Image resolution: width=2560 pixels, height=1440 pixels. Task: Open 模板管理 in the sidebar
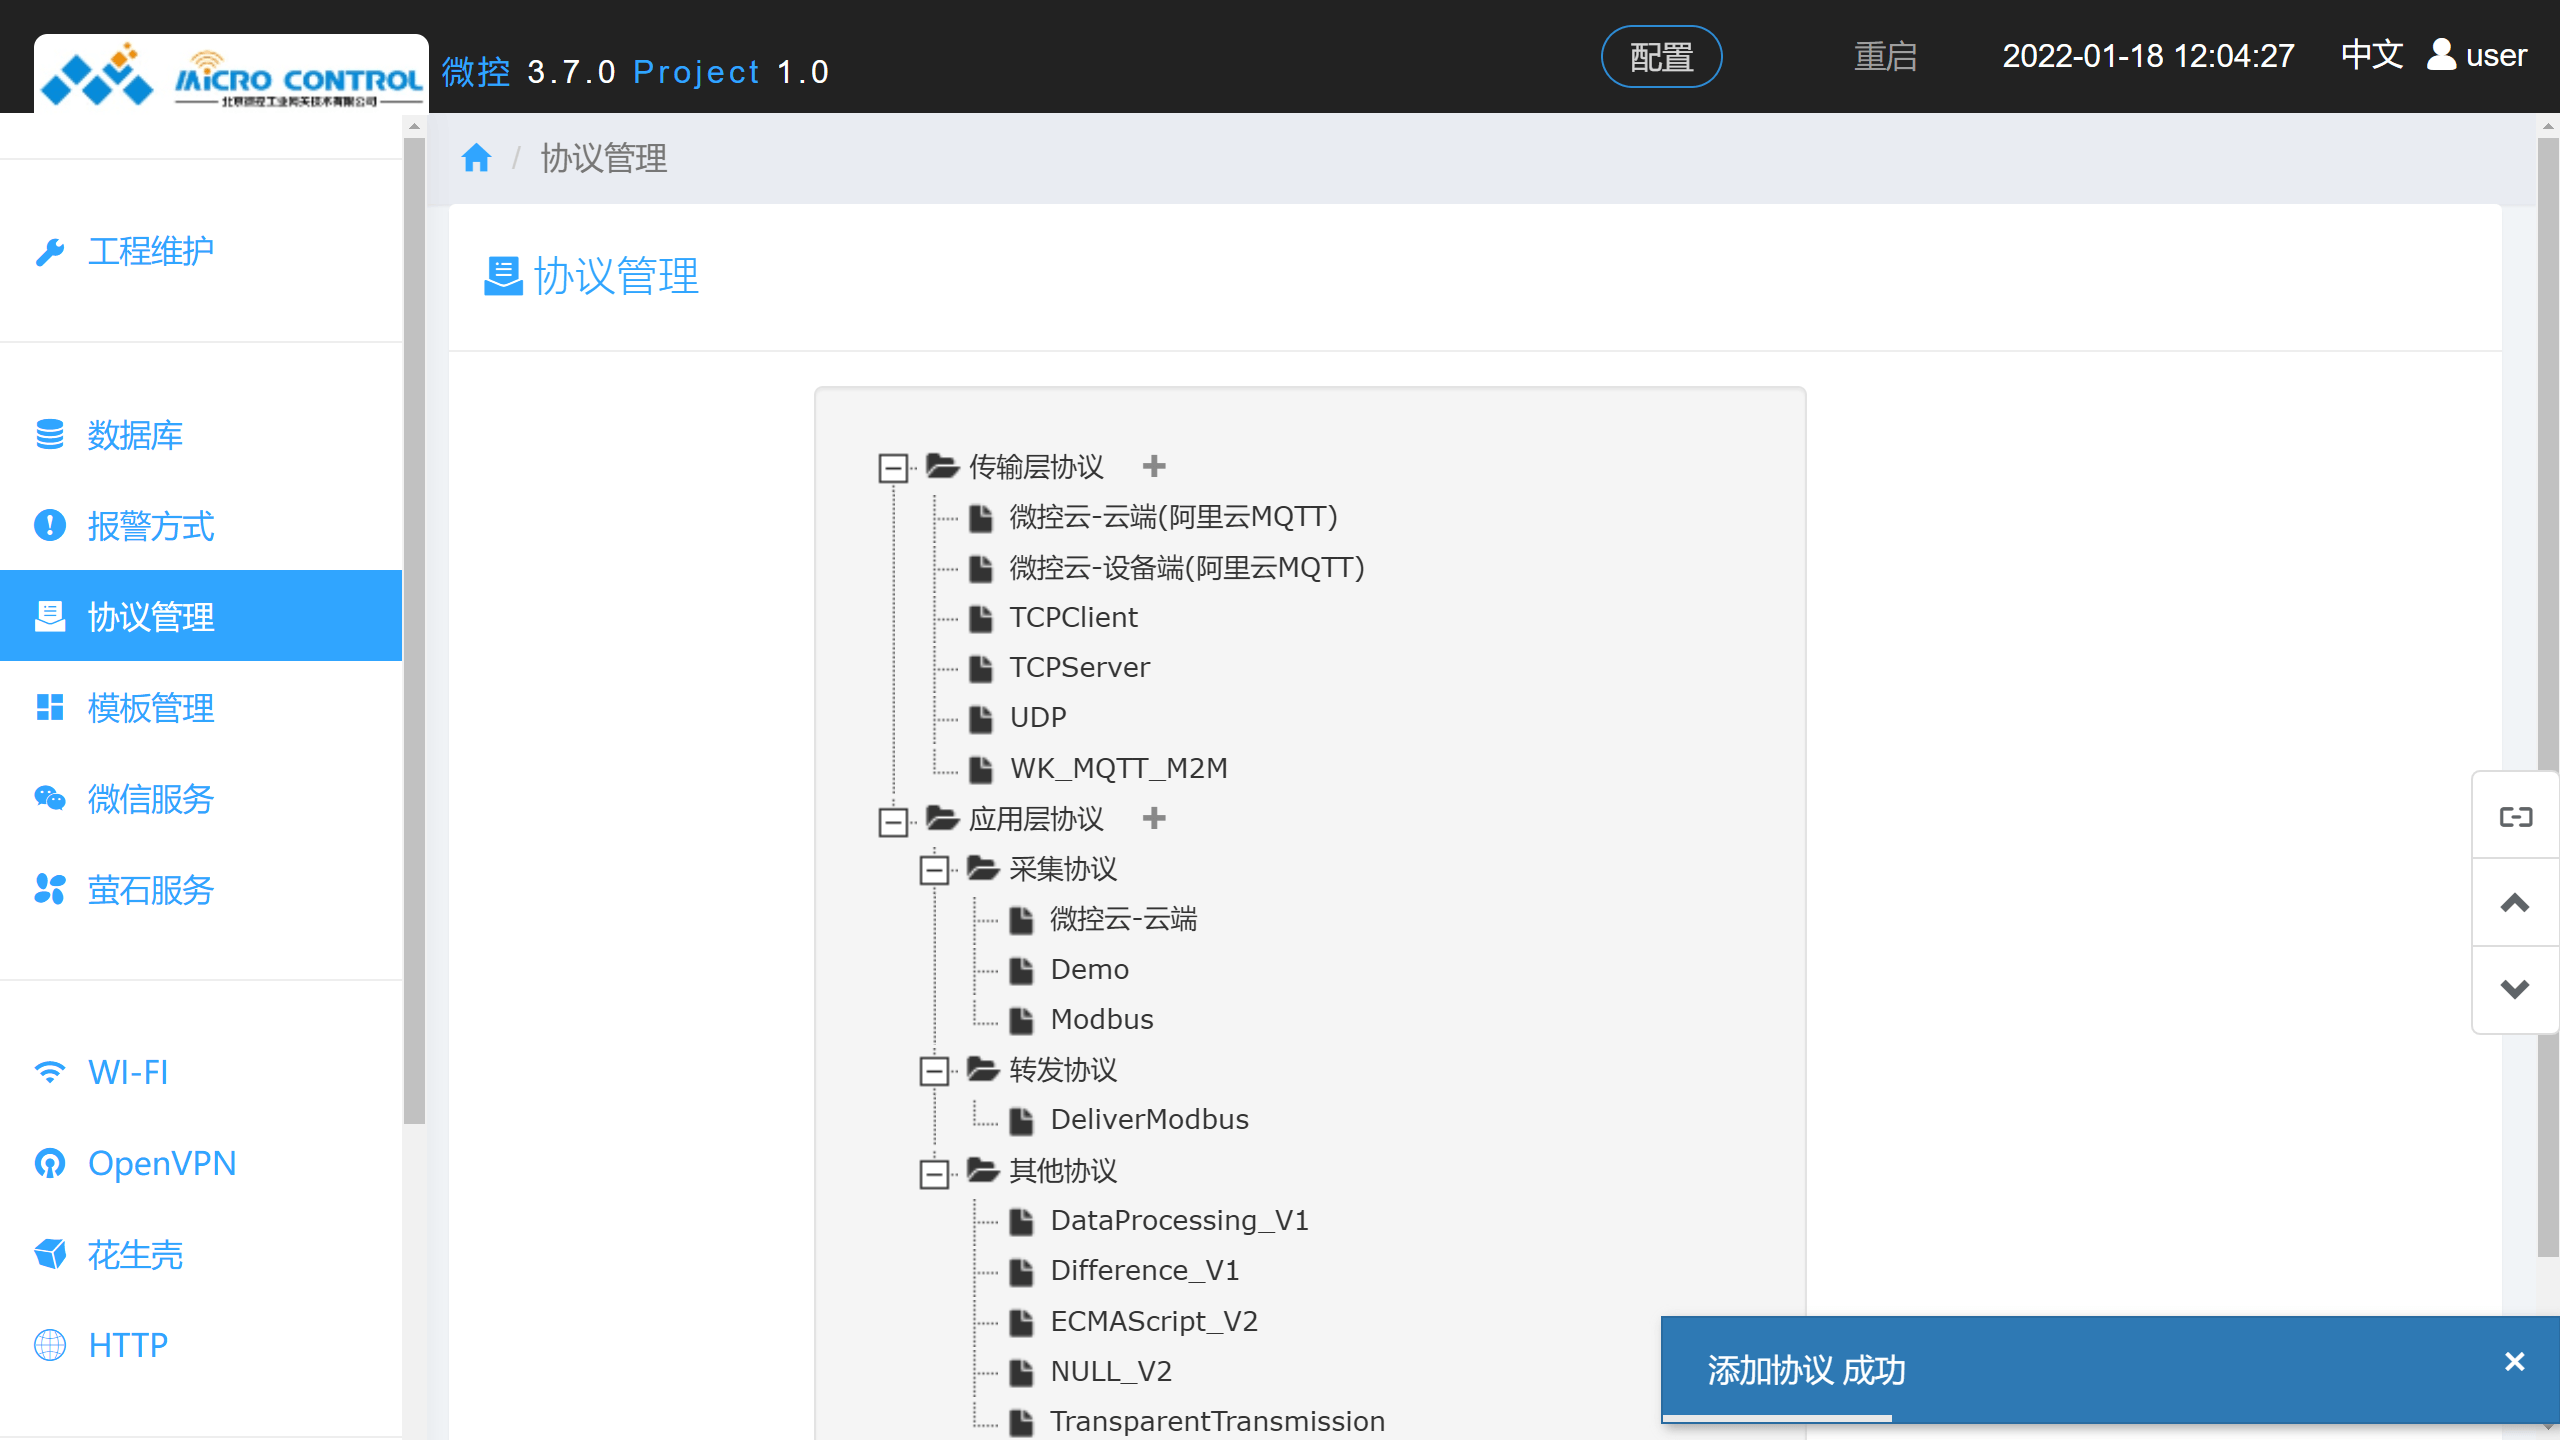[150, 708]
